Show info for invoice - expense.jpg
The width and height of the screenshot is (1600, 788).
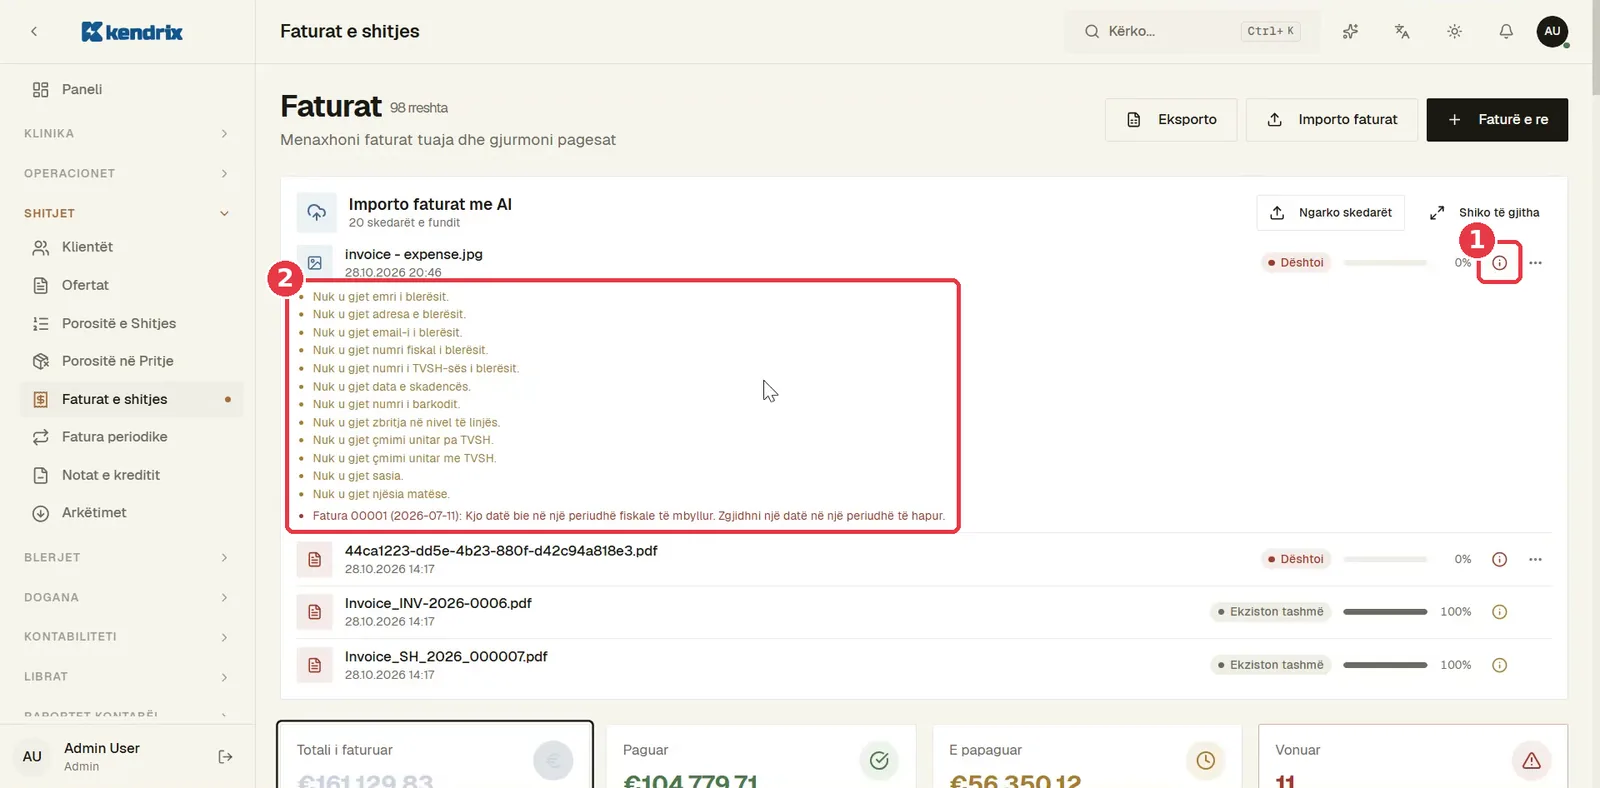click(x=1499, y=263)
